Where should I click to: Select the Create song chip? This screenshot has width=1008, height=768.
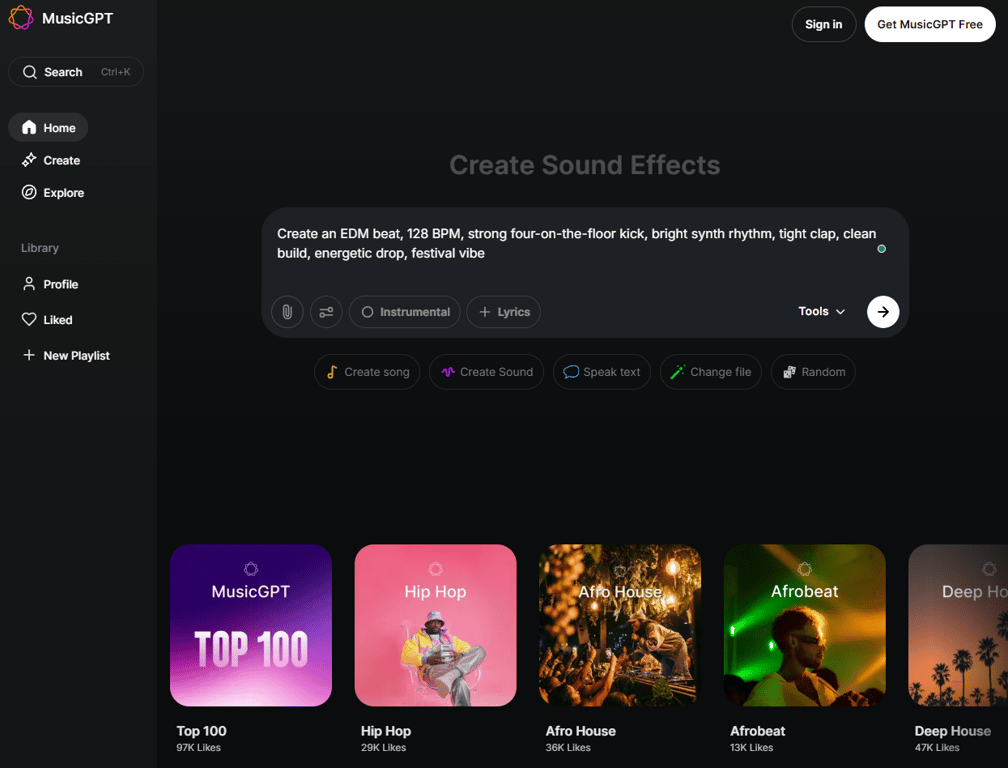[x=367, y=372]
